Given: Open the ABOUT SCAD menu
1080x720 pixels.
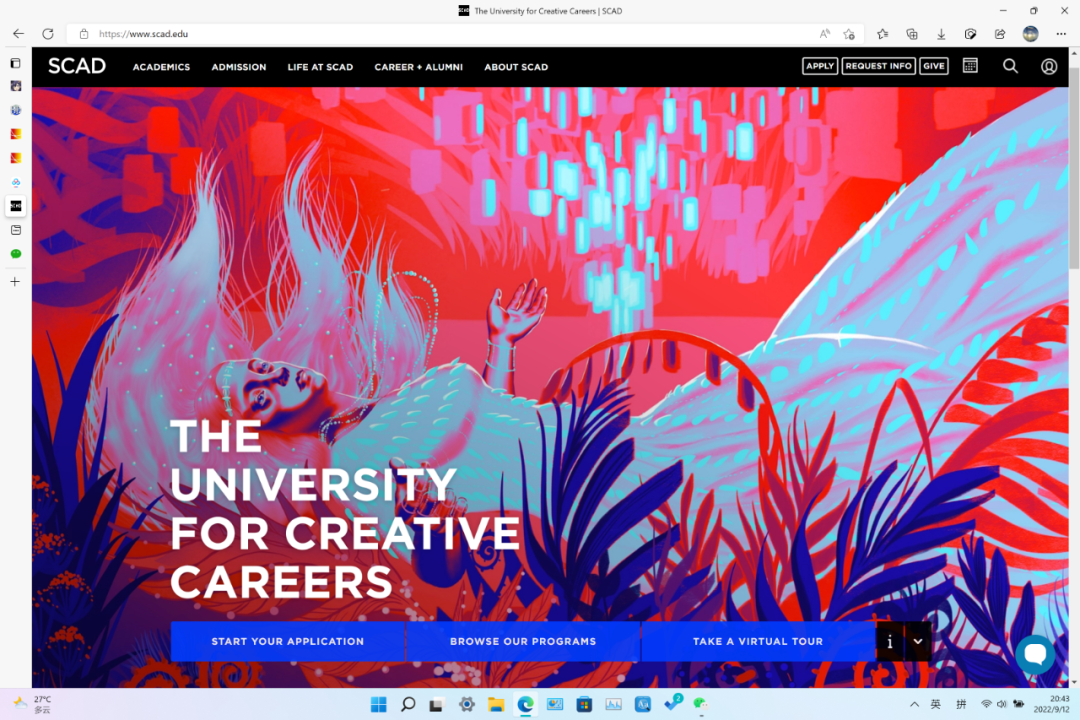Looking at the screenshot, I should (516, 67).
